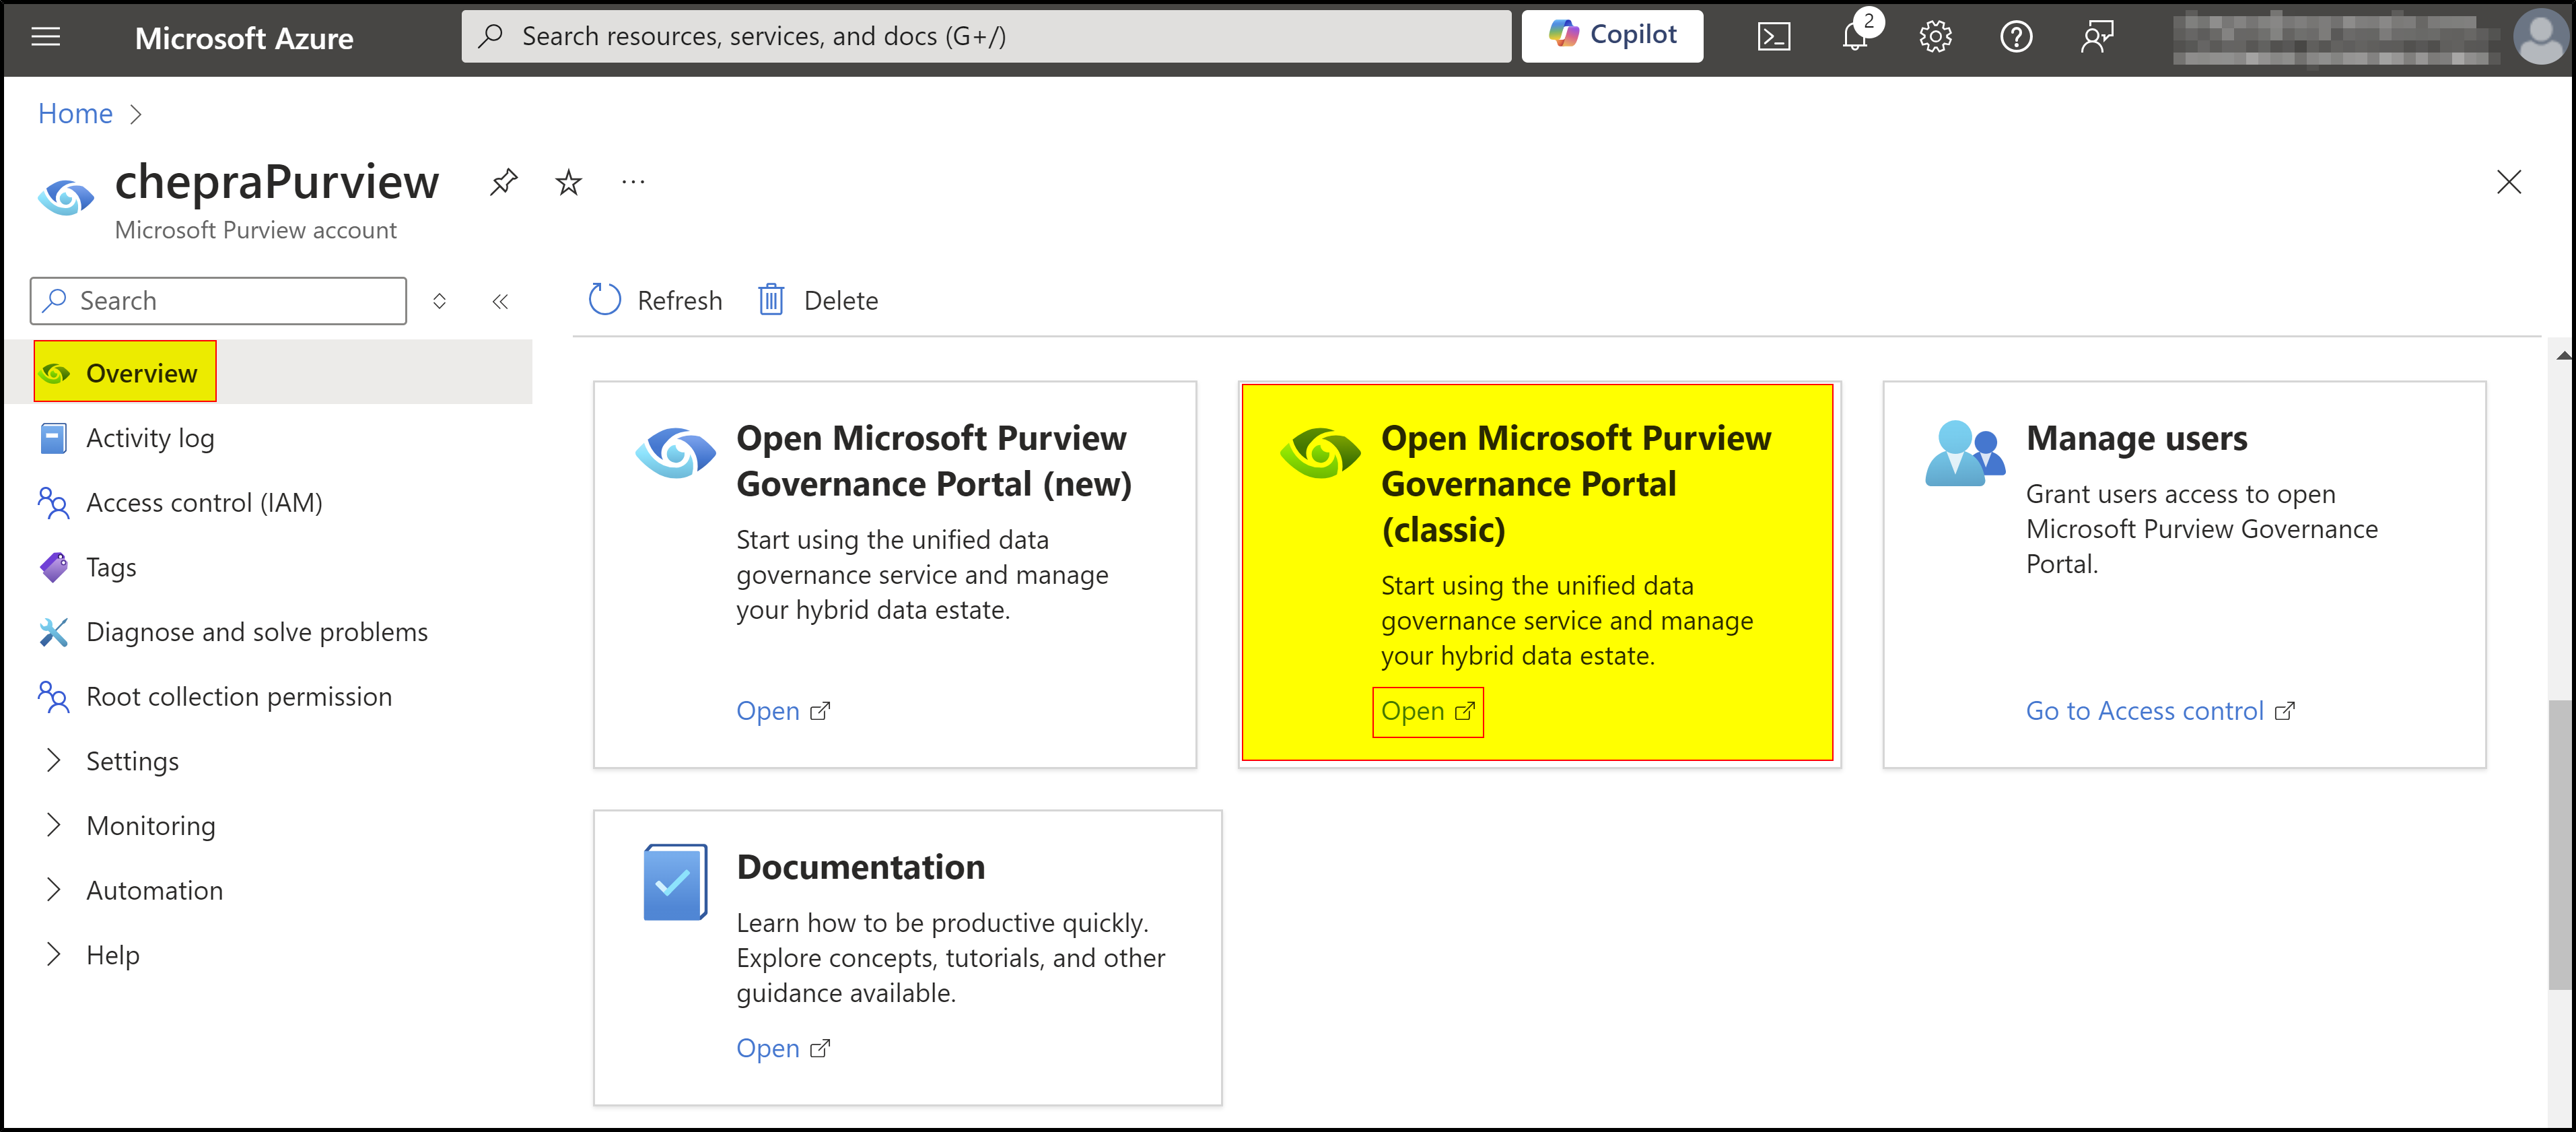Open Diagnose and solve problems
2576x1132 pixels.
point(257,632)
